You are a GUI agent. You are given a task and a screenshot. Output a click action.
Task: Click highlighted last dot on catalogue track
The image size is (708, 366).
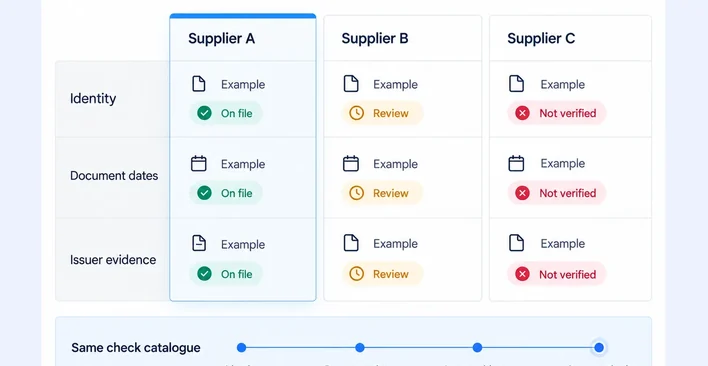click(x=599, y=347)
